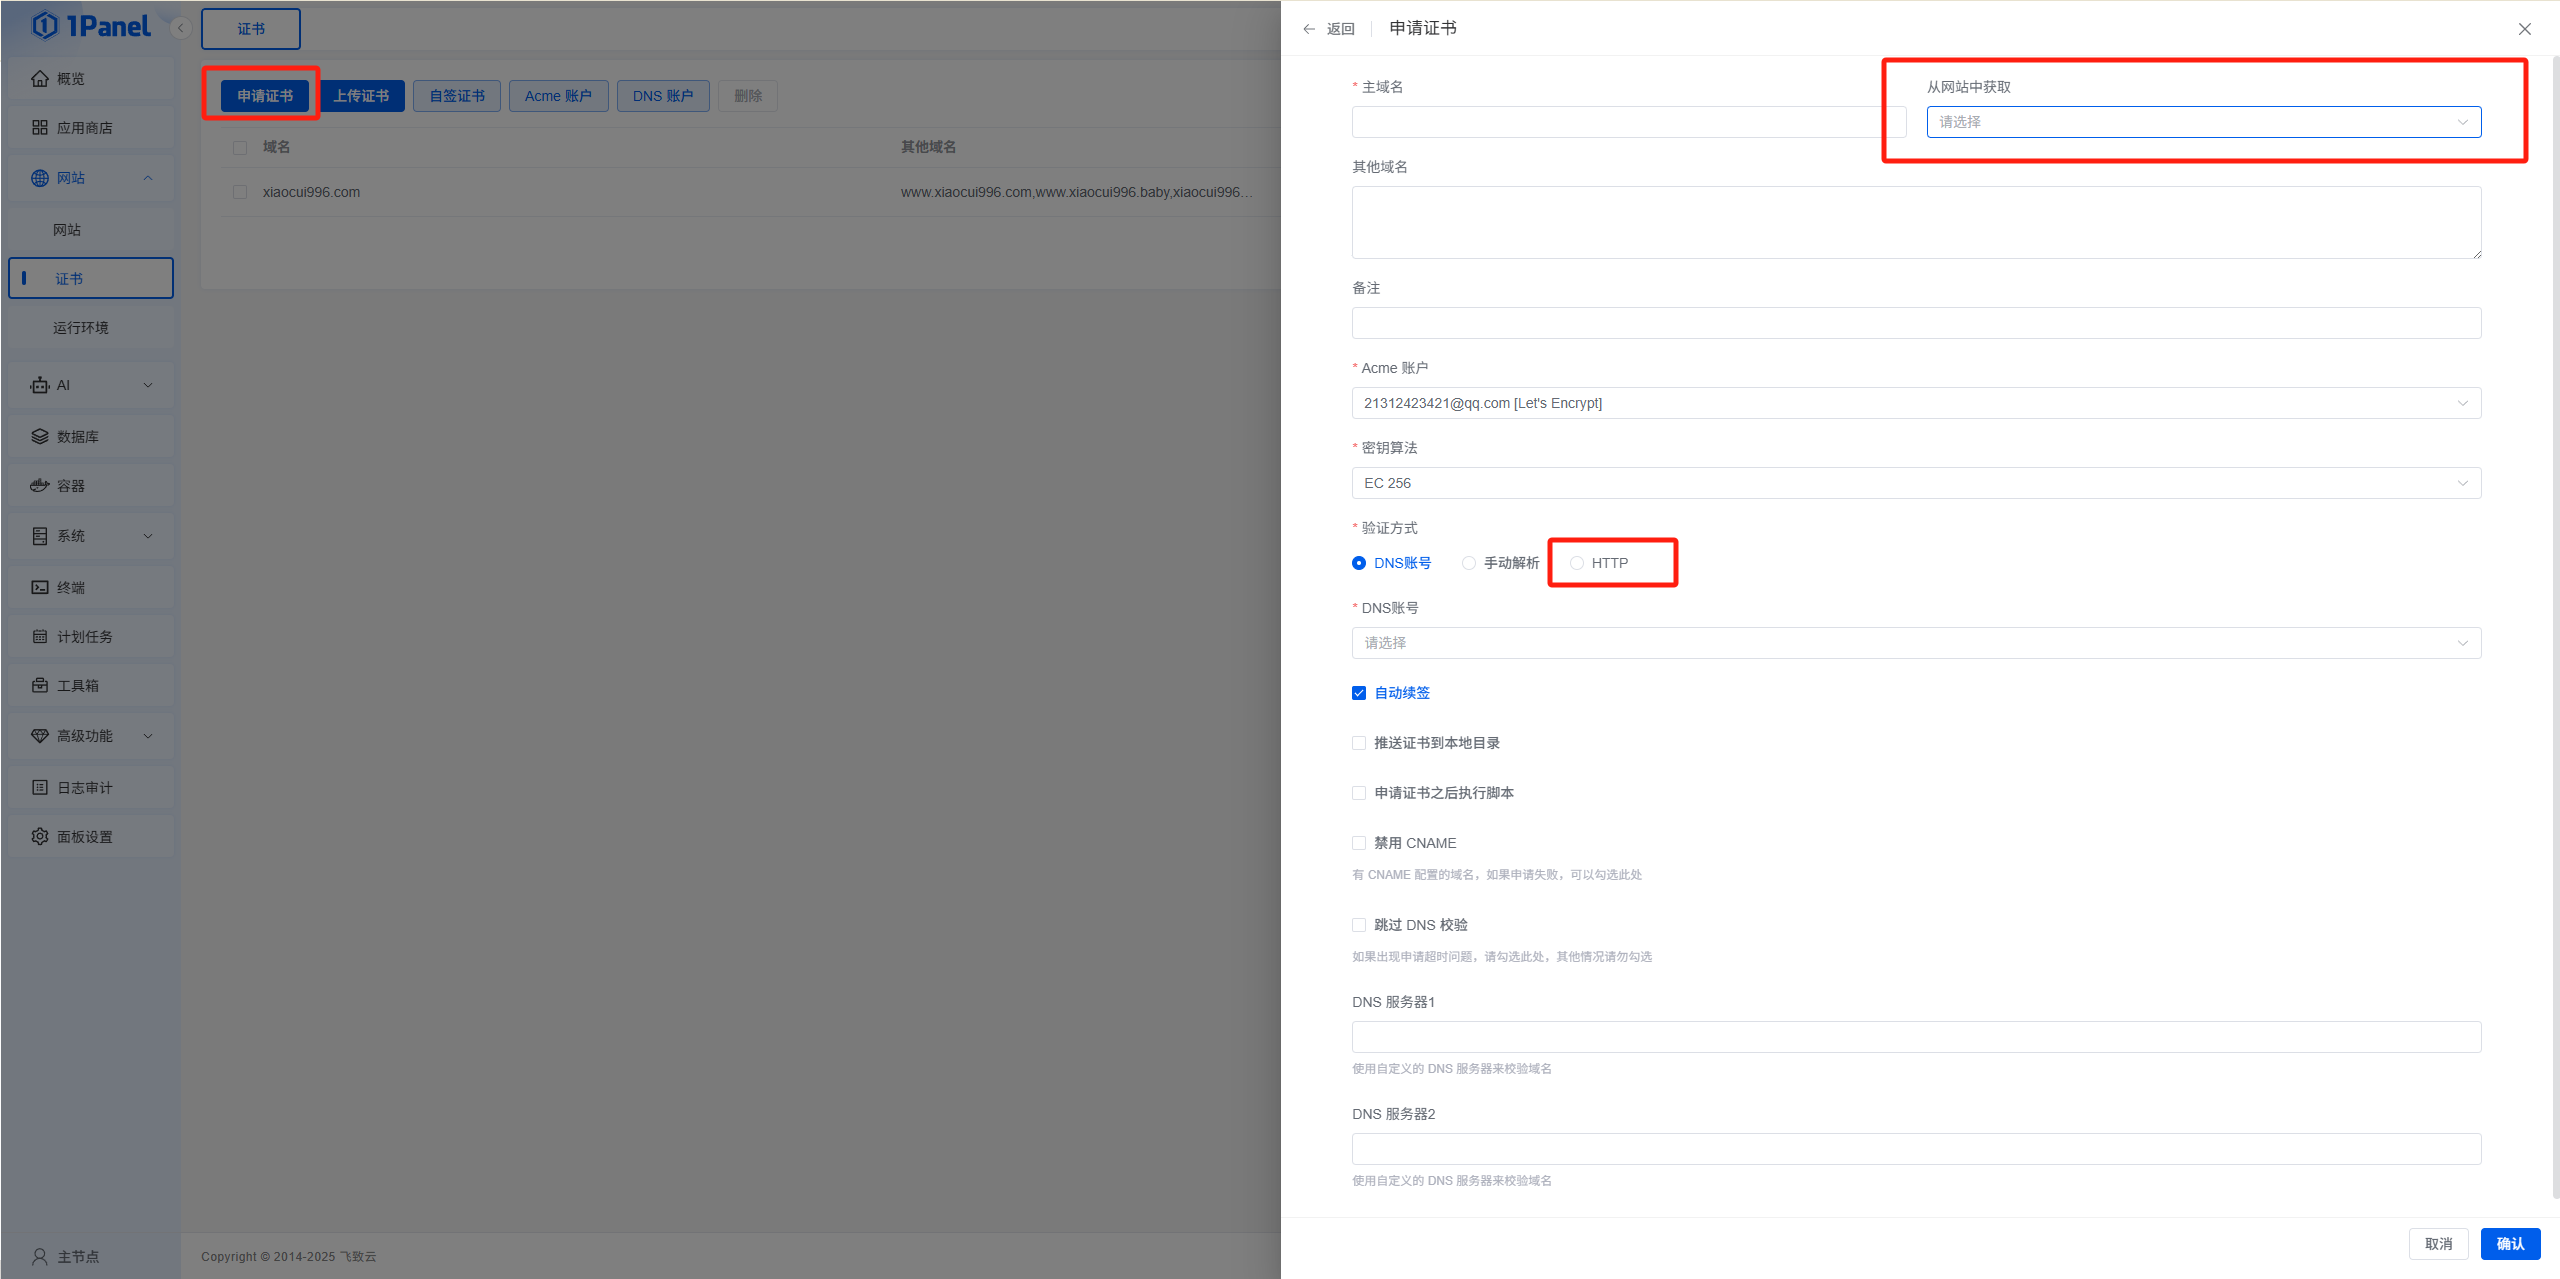Viewport: 2560px width, 1279px height.
Task: Click the 工具箱 toolbox icon
Action: (x=40, y=686)
